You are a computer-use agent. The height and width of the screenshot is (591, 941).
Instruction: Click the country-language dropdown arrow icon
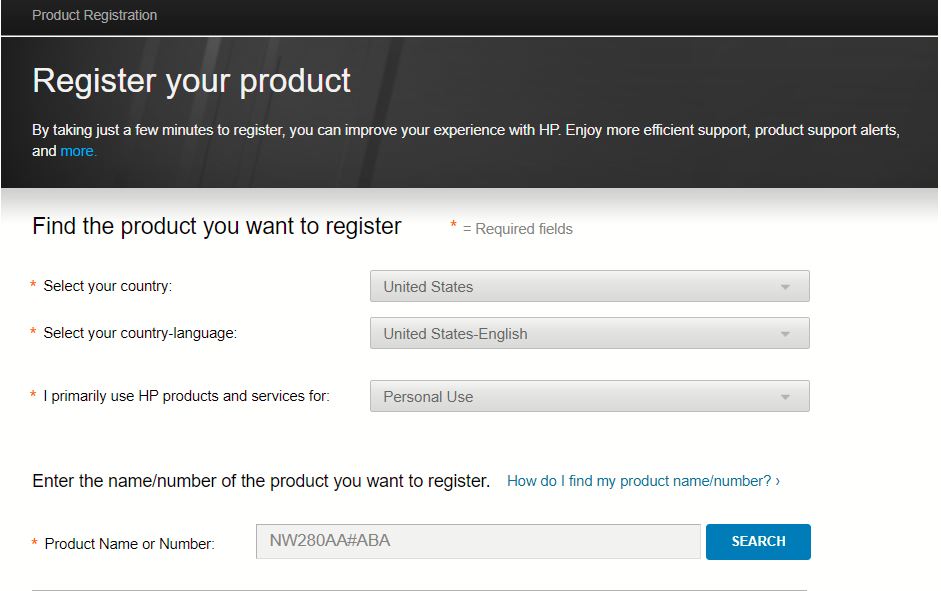785,335
